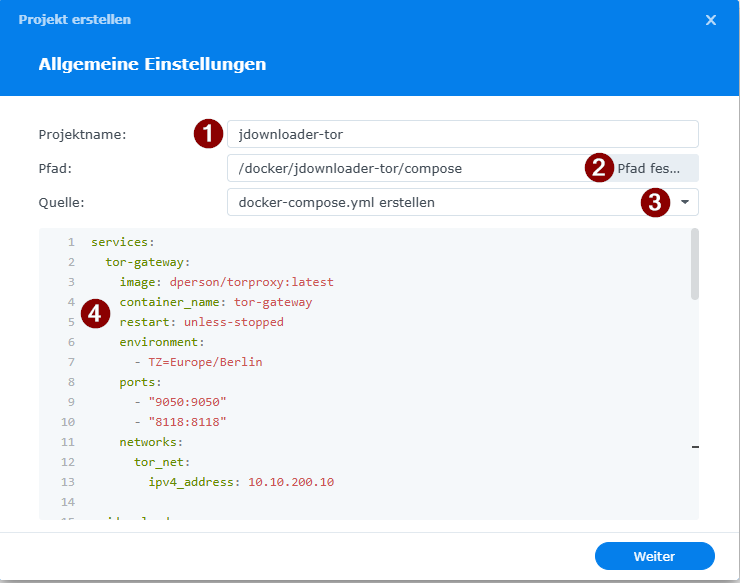The image size is (740, 583).
Task: Click the services: line in editor
Action: [x=123, y=242]
